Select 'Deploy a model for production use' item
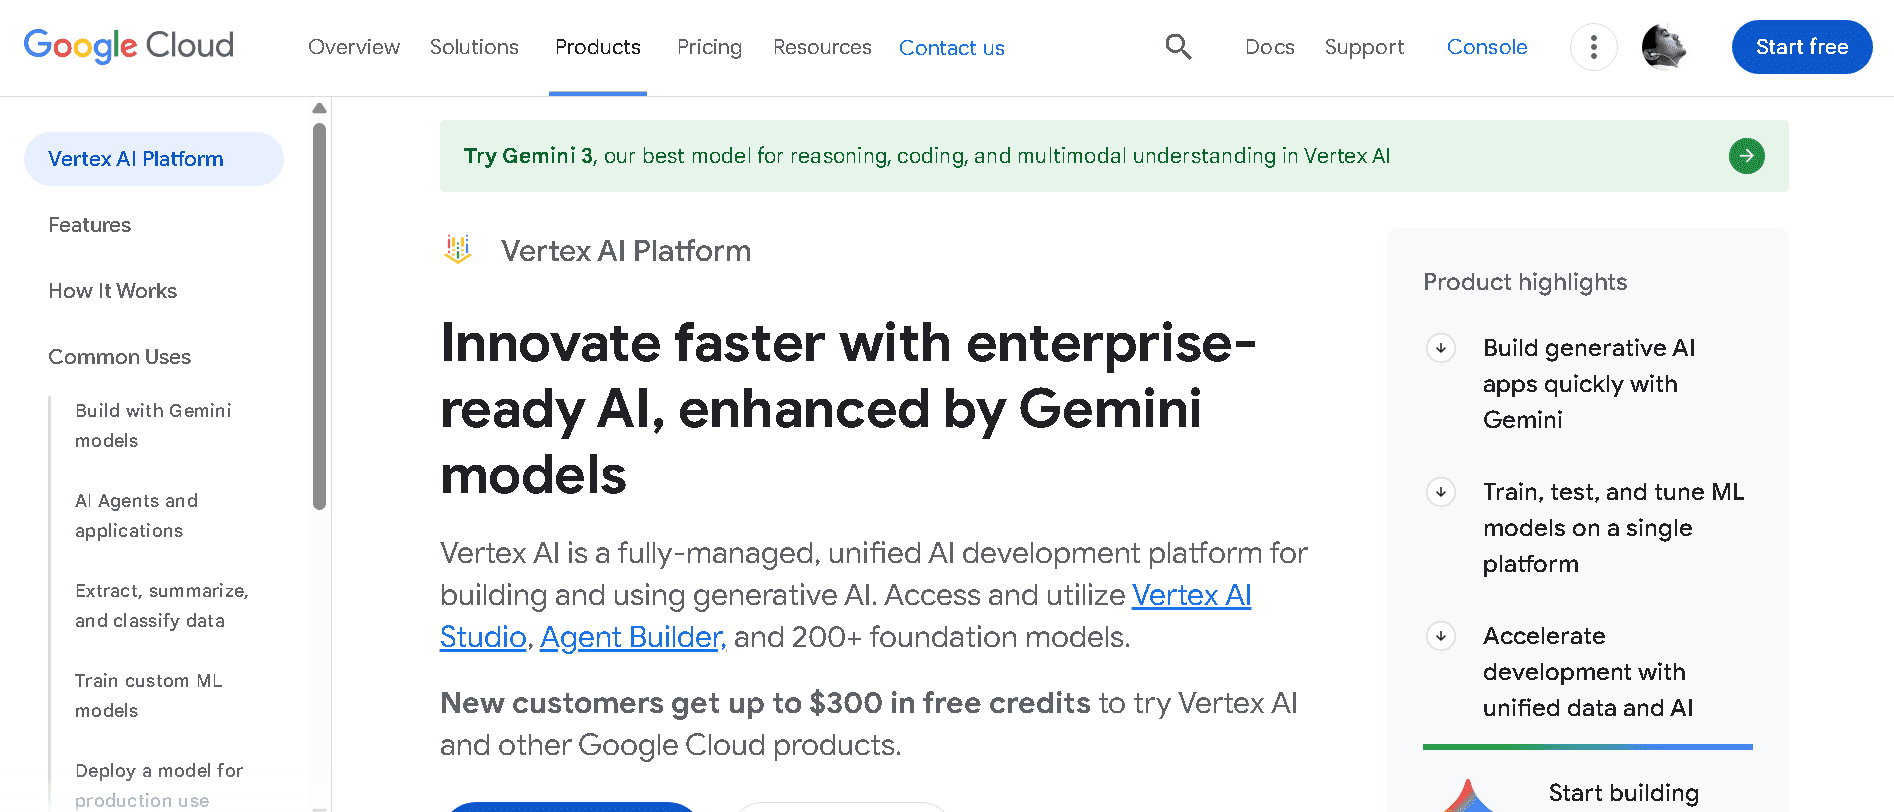This screenshot has width=1894, height=812. click(159, 786)
